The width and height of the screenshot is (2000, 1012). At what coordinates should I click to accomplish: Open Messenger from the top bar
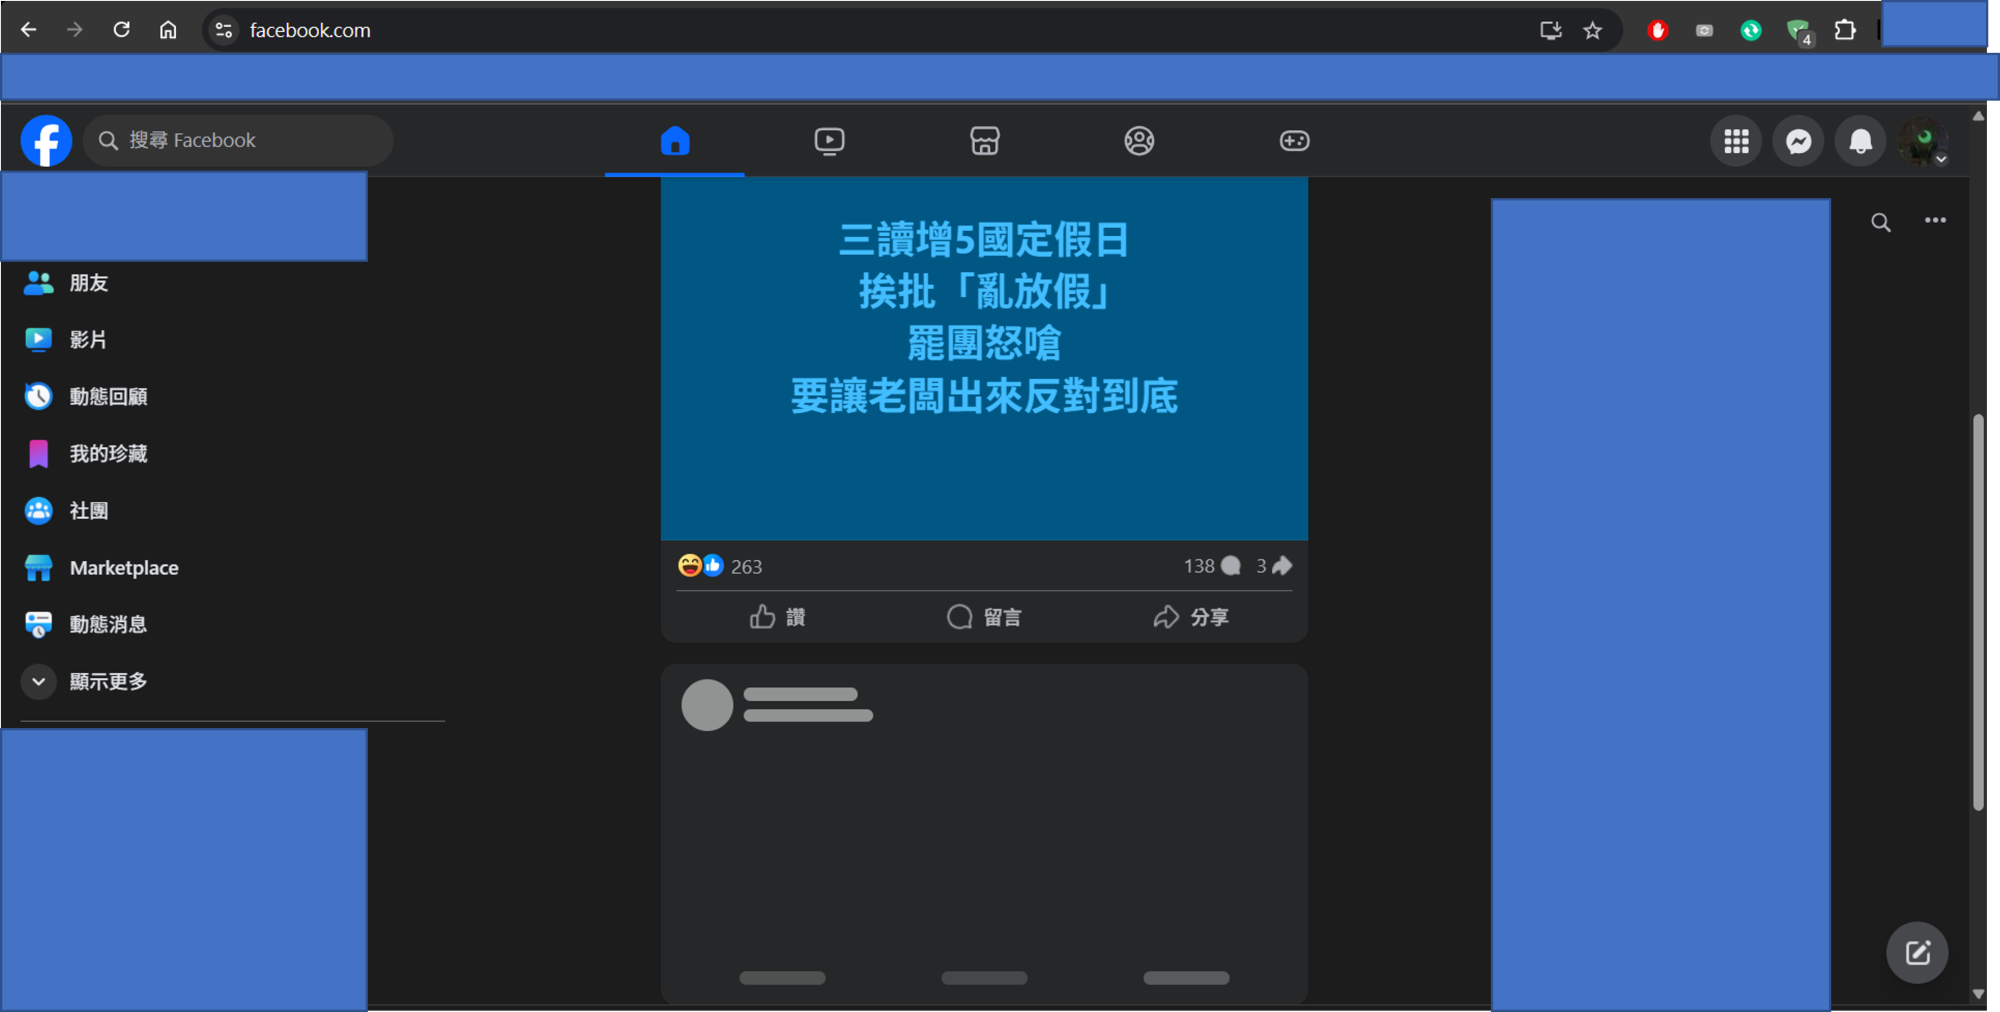click(1798, 141)
